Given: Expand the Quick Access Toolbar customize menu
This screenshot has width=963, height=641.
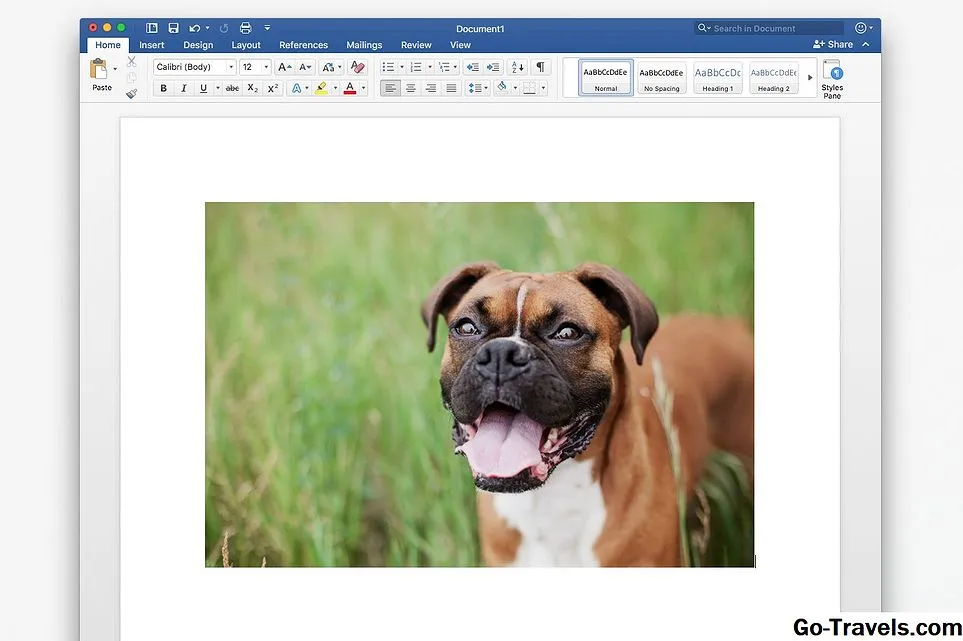Looking at the screenshot, I should [x=267, y=28].
